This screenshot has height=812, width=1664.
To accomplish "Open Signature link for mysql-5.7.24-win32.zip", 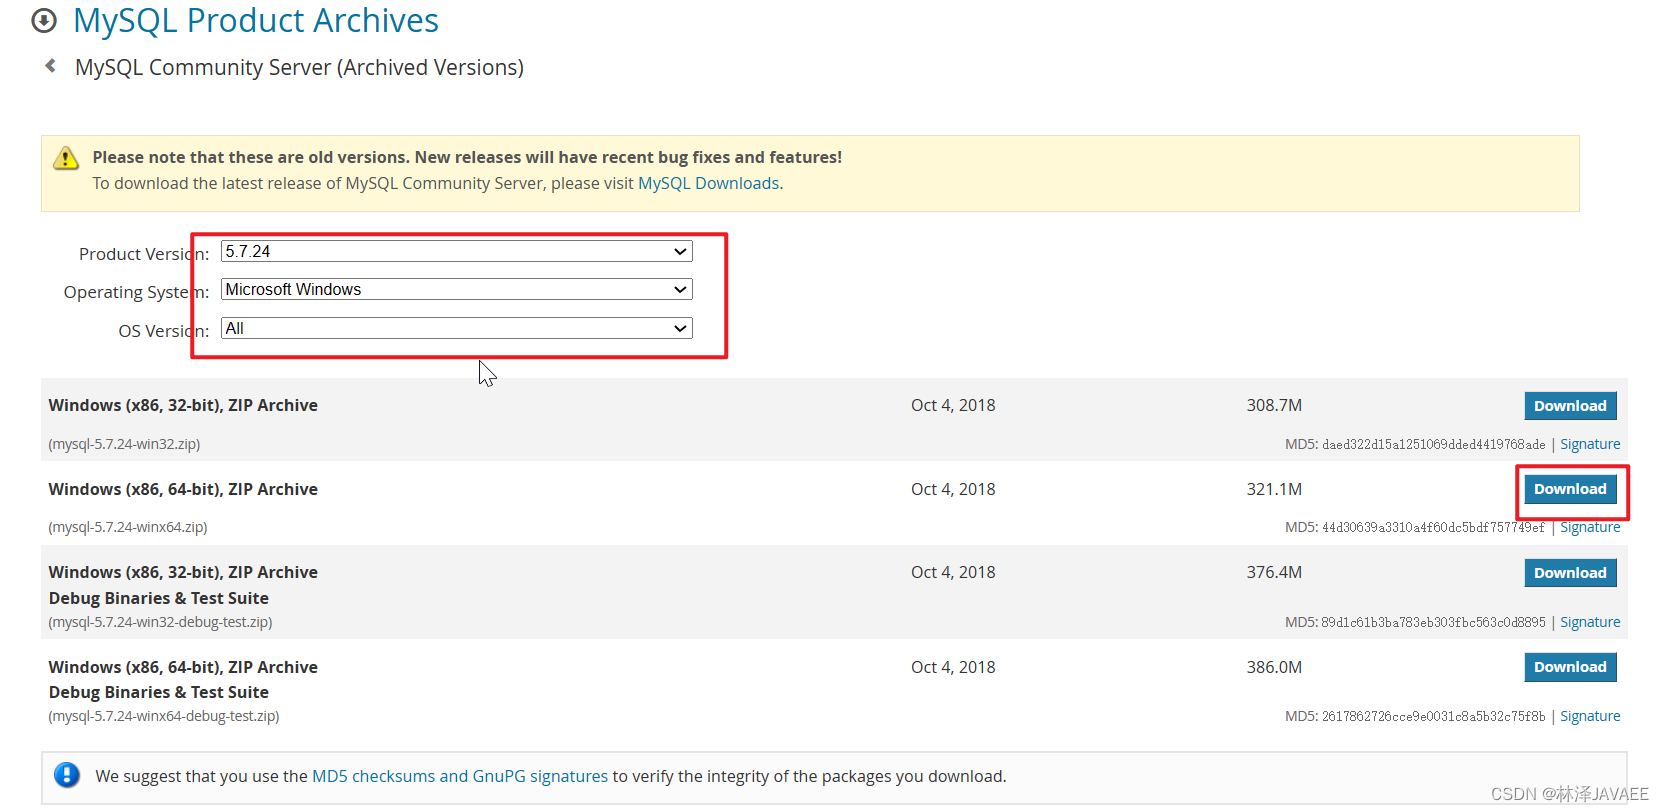I will click(x=1590, y=444).
